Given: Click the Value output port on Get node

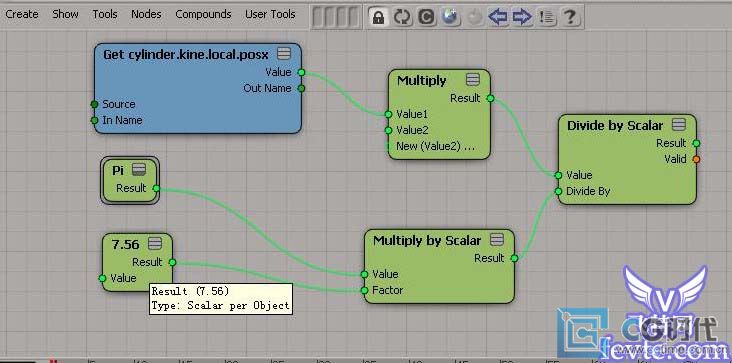Looking at the screenshot, I should tap(301, 72).
